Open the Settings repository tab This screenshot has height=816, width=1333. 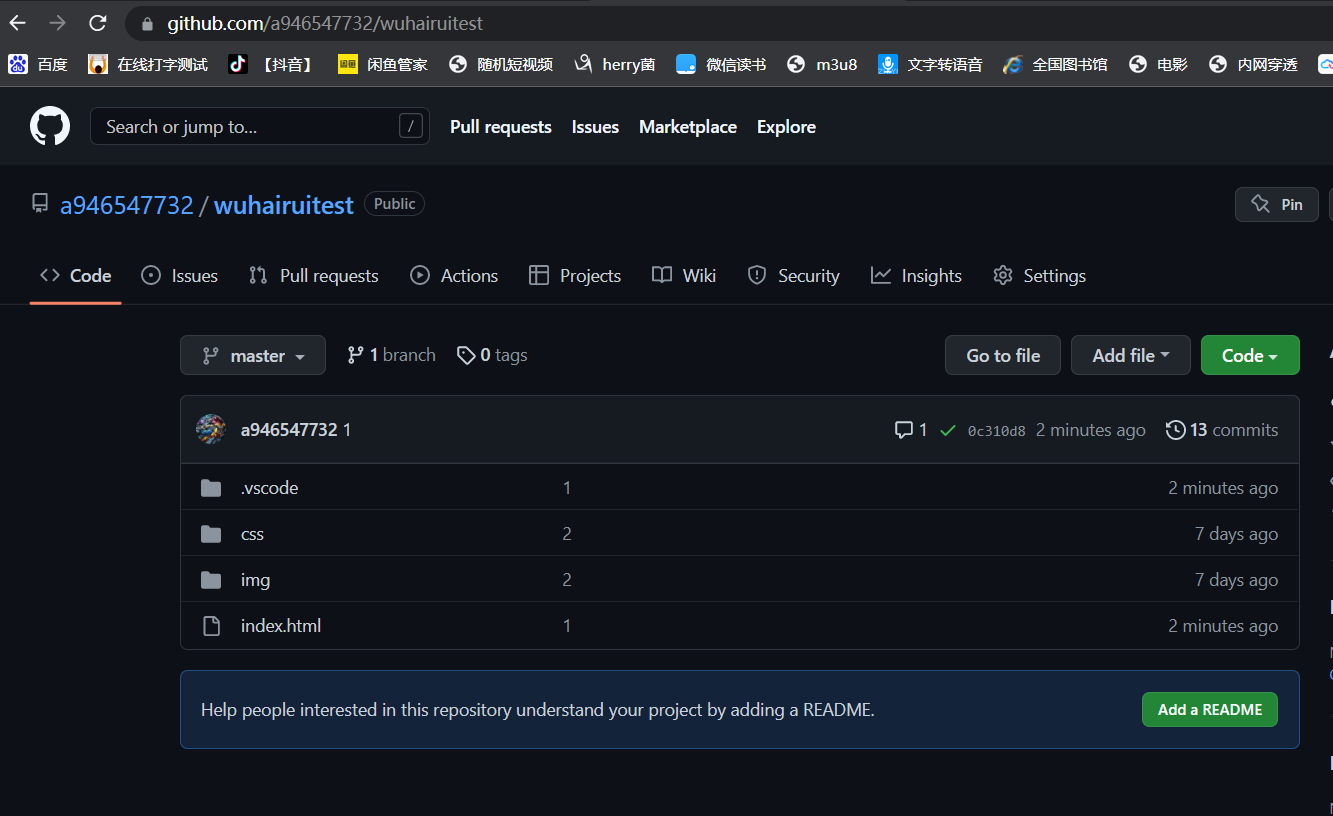coord(1039,276)
